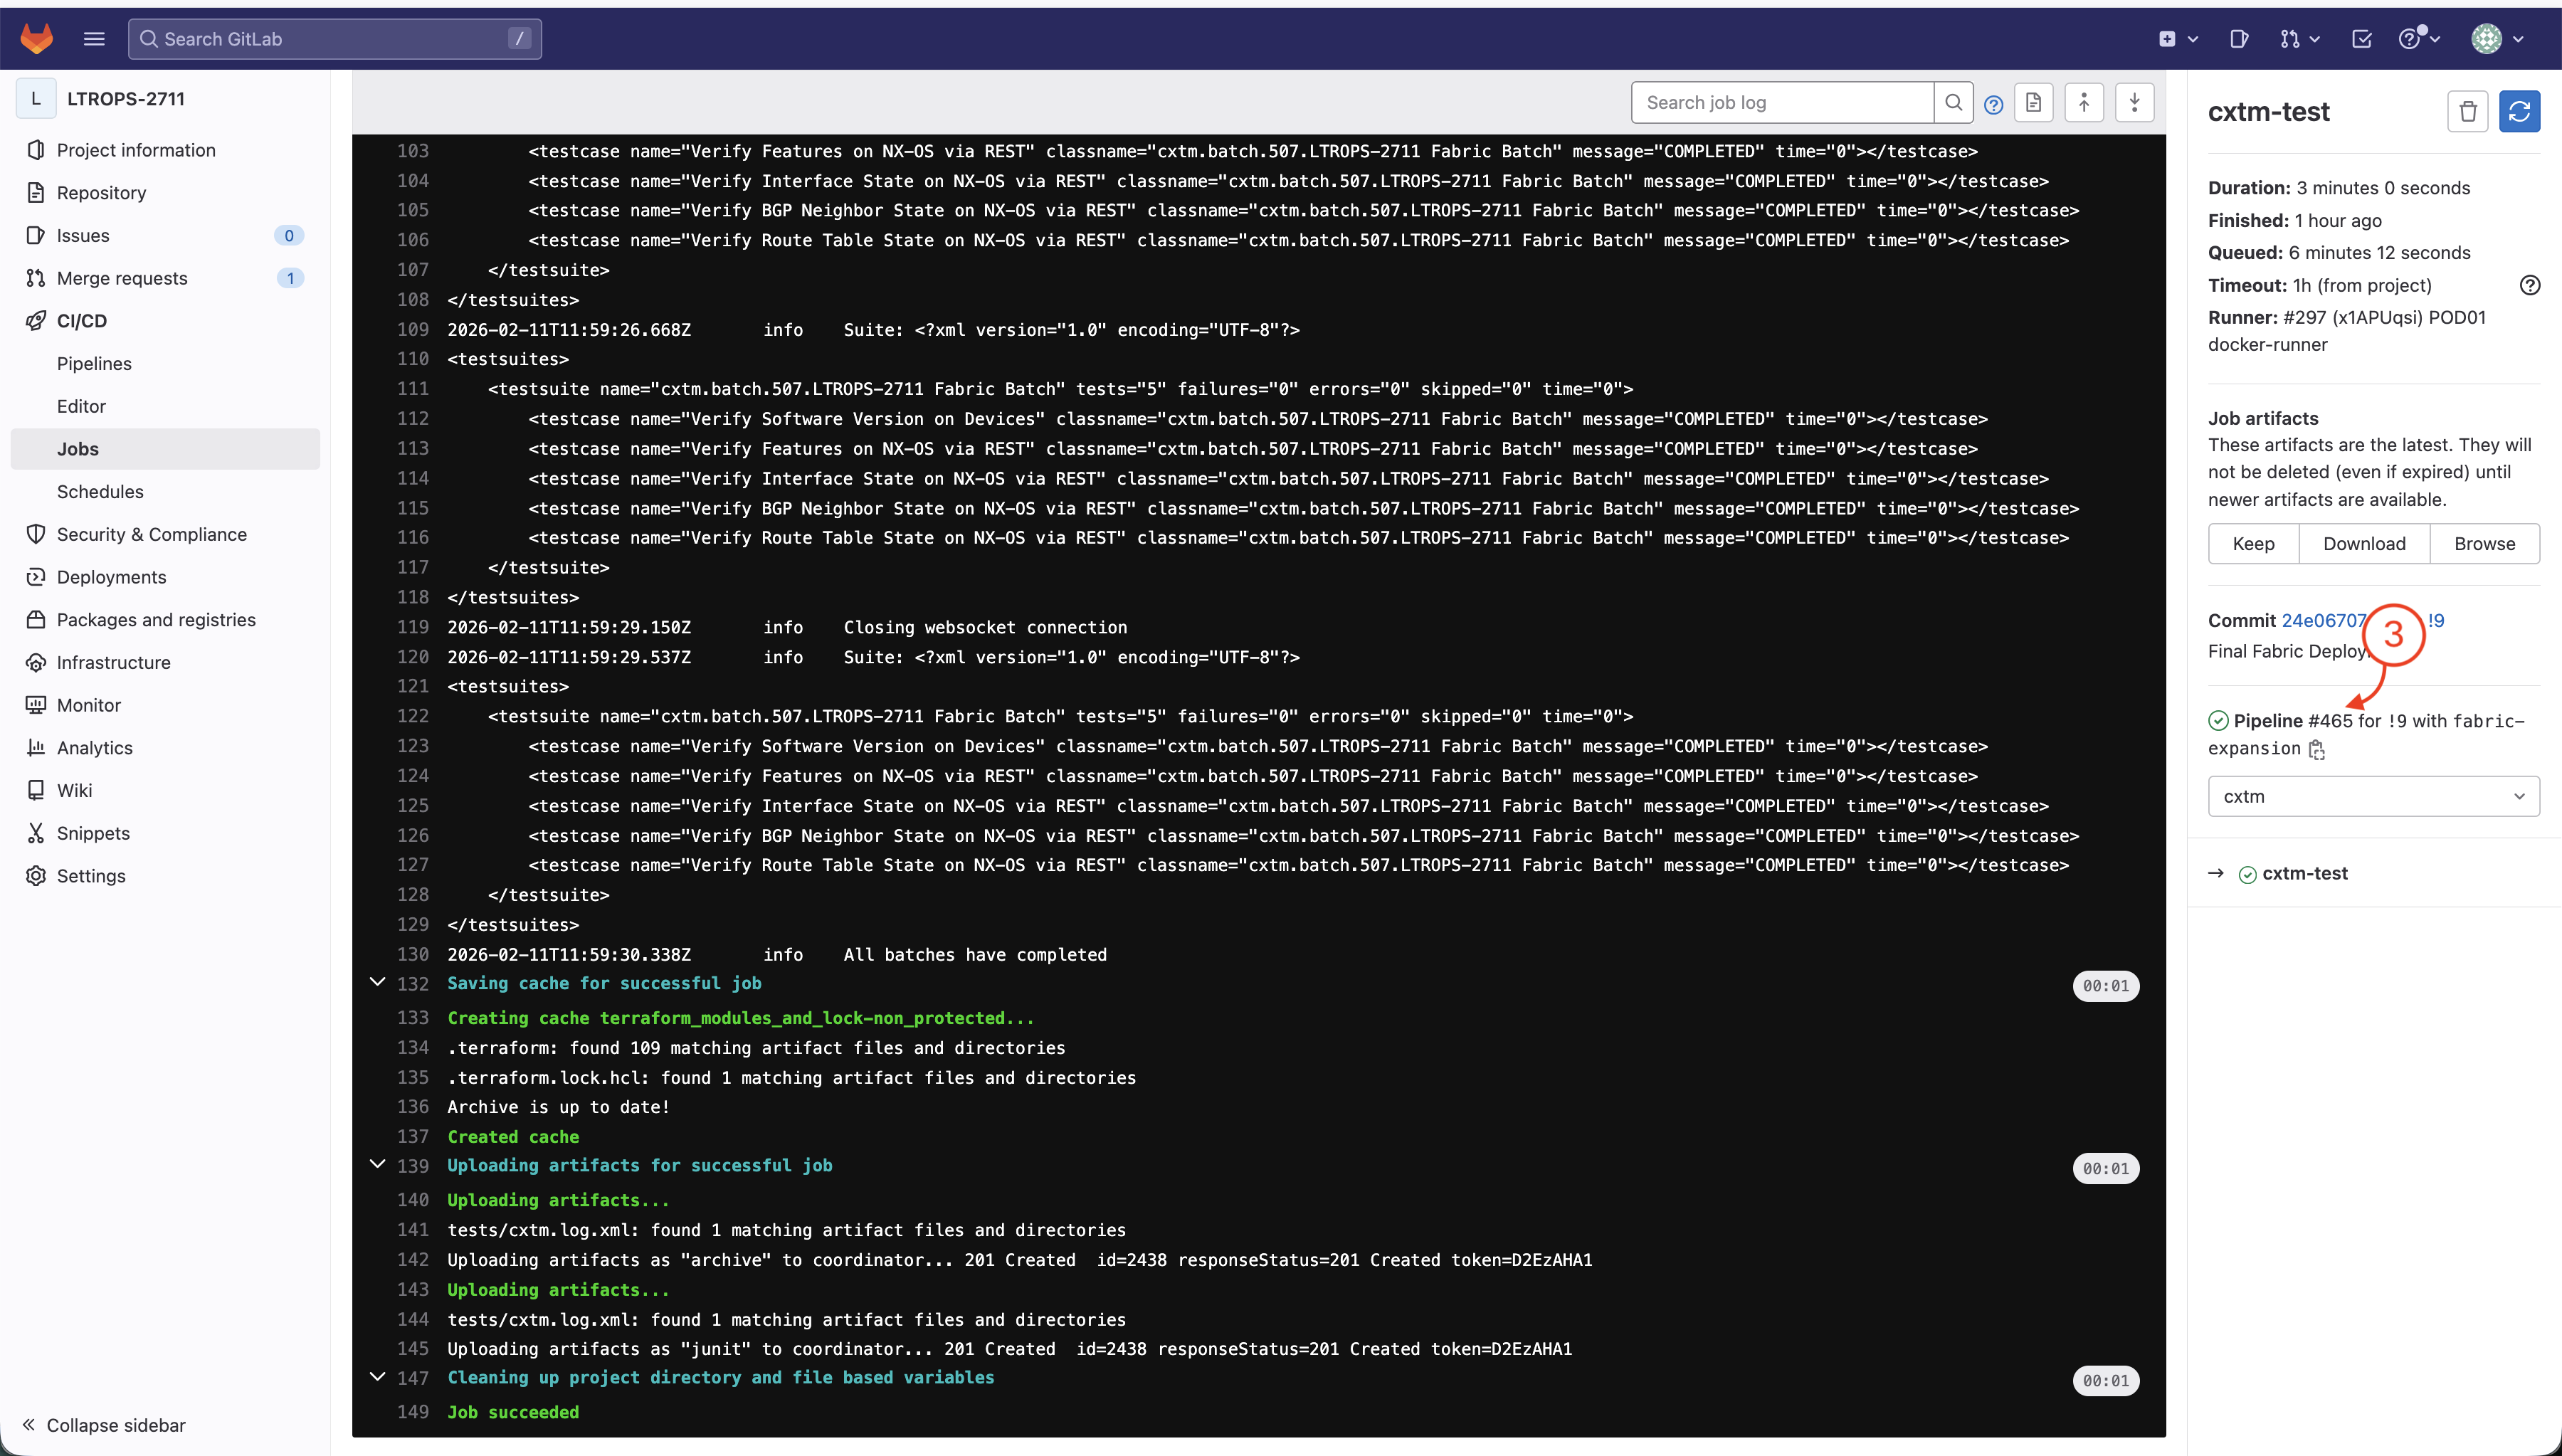Click the show complete raw log icon
2562x1456 pixels.
[2033, 103]
